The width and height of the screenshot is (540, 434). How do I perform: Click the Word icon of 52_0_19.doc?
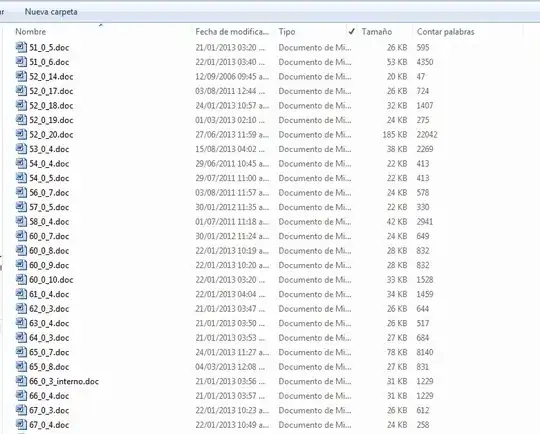click(21, 120)
